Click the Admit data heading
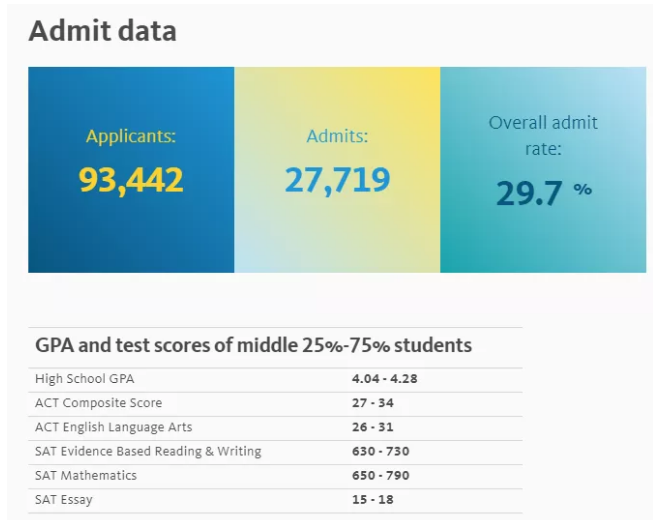The height and width of the screenshot is (520, 653). pyautogui.click(x=102, y=31)
